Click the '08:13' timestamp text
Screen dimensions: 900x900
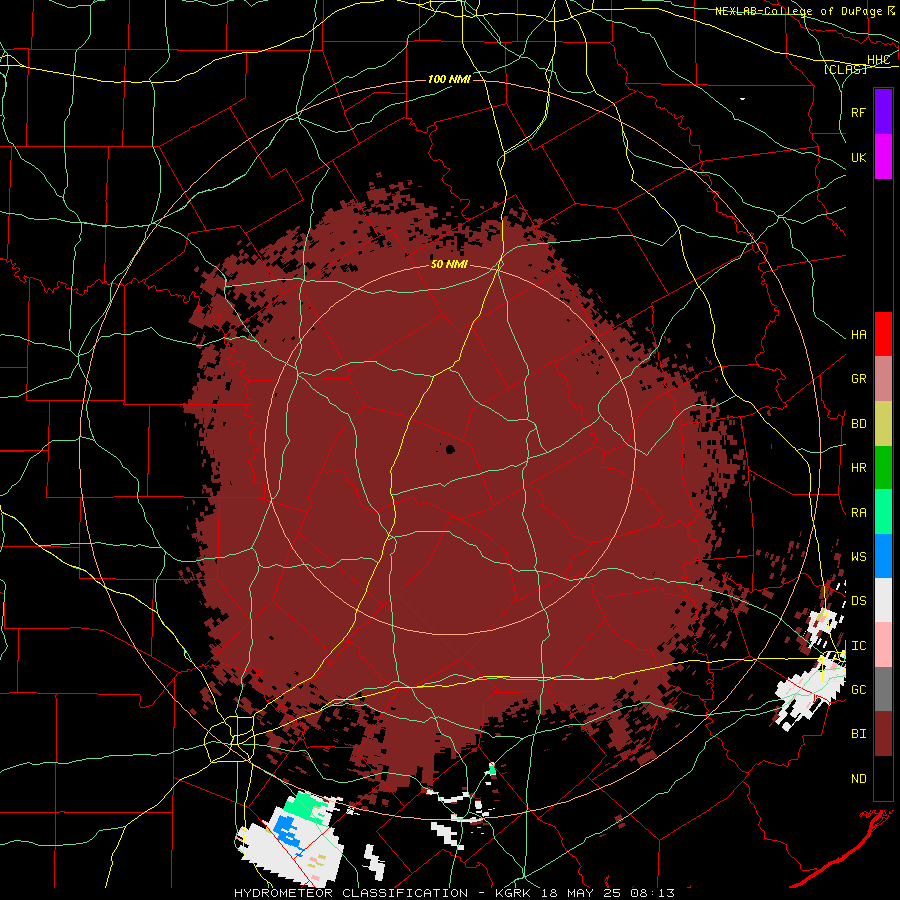pos(651,893)
